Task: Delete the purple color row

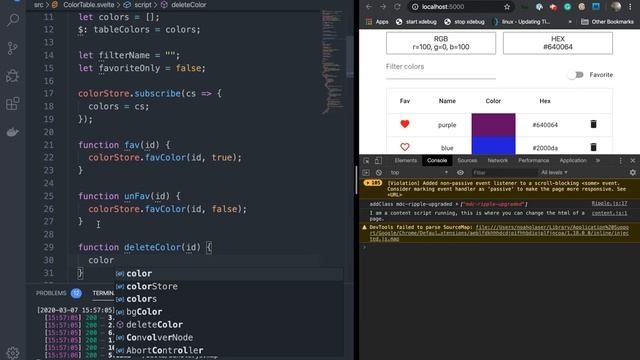Action: tap(593, 124)
